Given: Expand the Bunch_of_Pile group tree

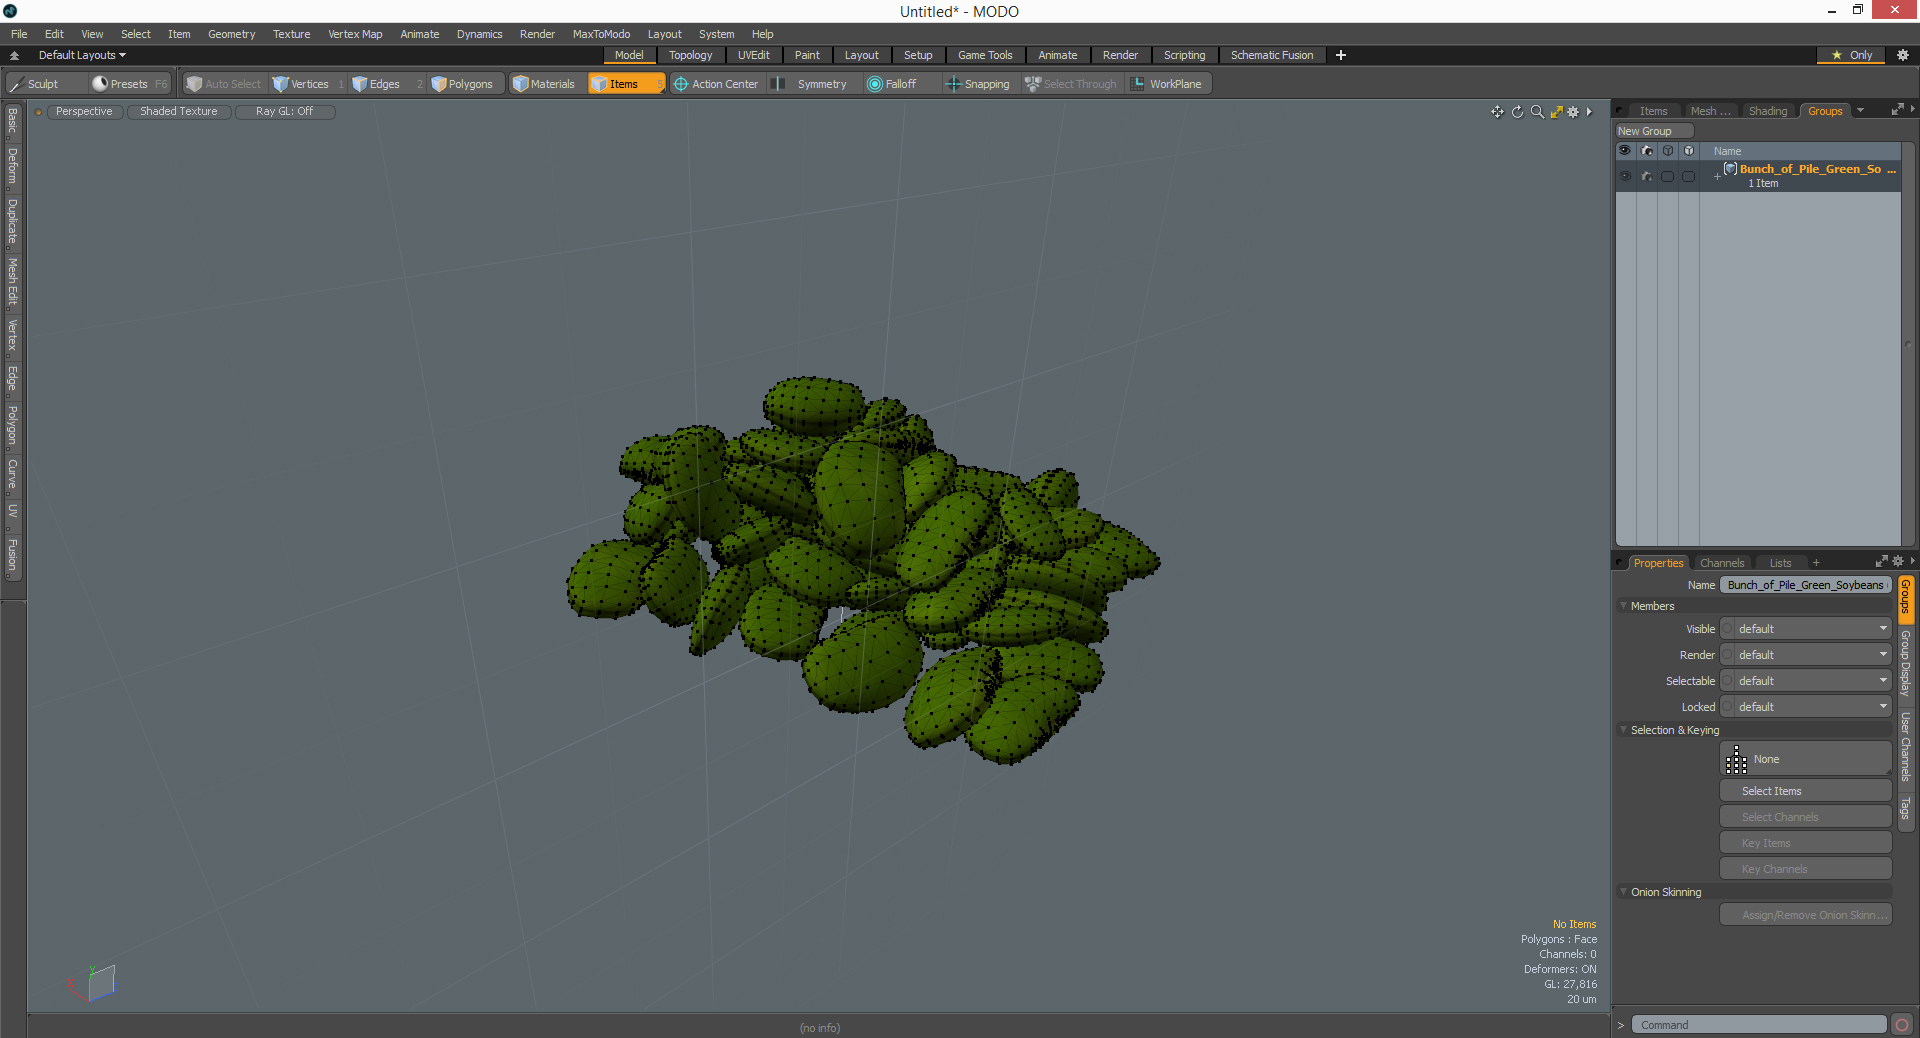Looking at the screenshot, I should (x=1717, y=177).
